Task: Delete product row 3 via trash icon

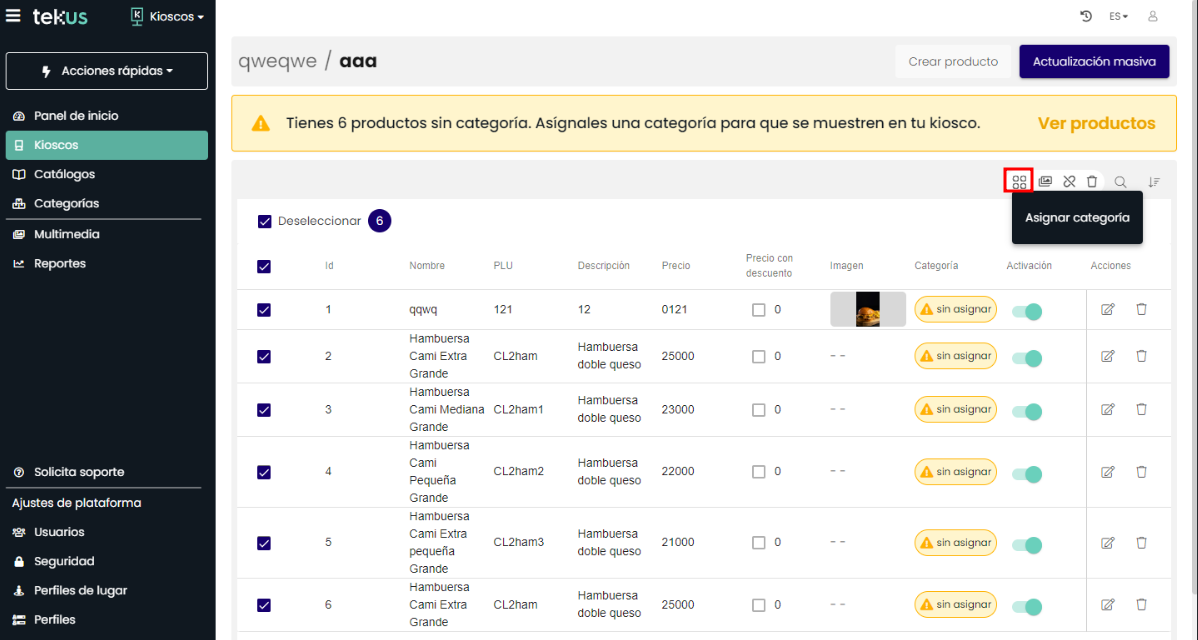Action: (1141, 409)
